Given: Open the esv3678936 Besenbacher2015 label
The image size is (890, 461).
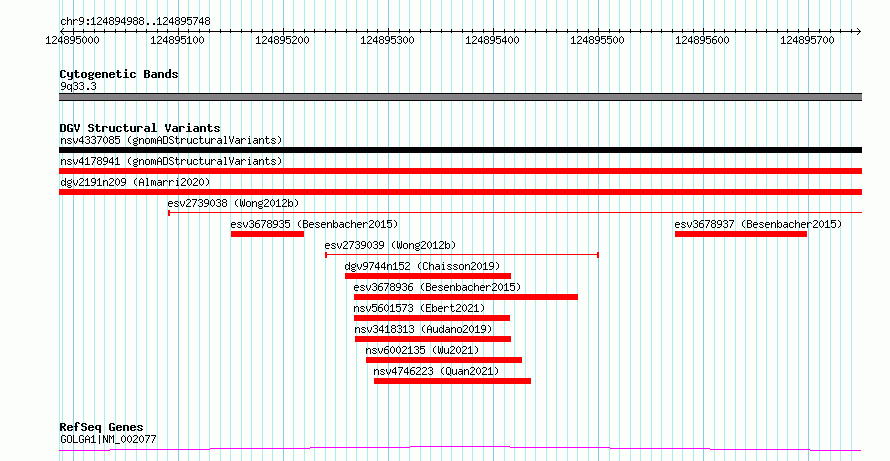Looking at the screenshot, I should [x=437, y=287].
